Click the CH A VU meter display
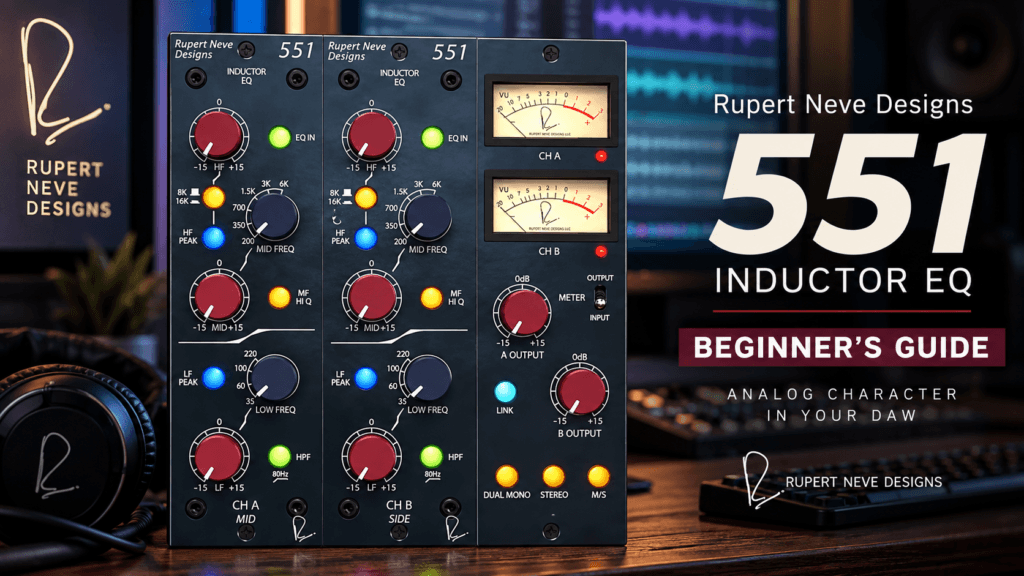Image resolution: width=1024 pixels, height=576 pixels. [551, 111]
